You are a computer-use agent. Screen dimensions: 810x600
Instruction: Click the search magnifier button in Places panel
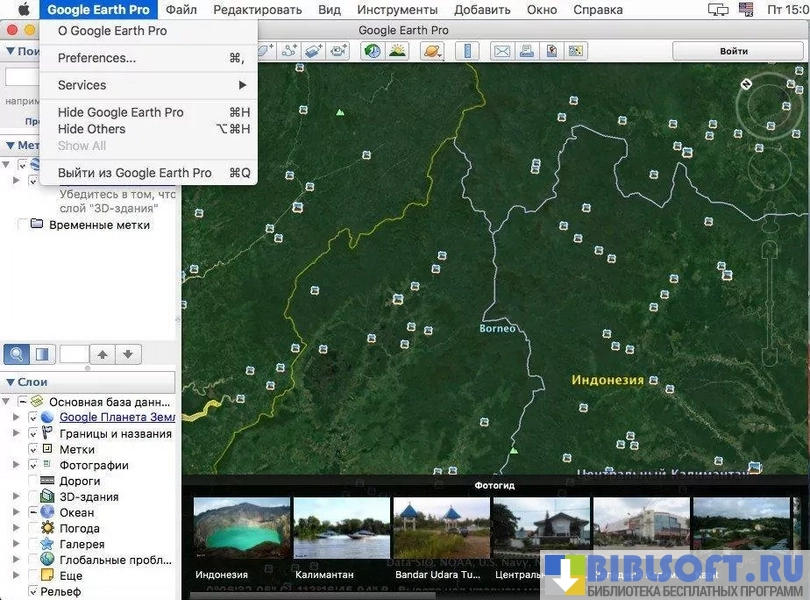pos(17,354)
